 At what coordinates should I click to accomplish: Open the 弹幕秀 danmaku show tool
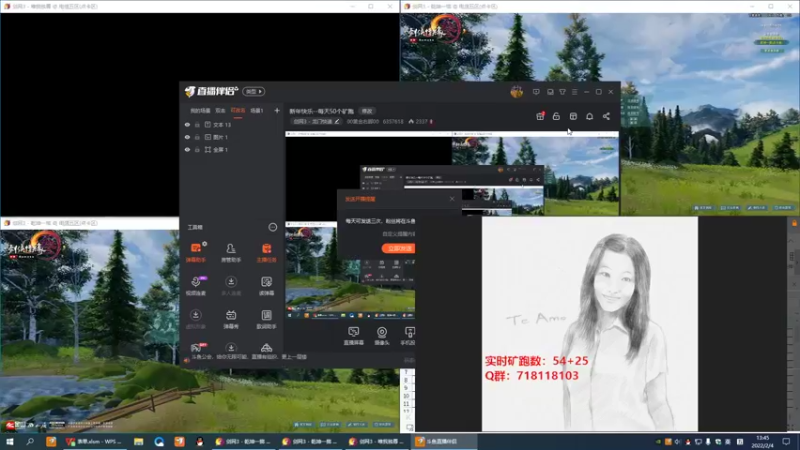tap(231, 319)
